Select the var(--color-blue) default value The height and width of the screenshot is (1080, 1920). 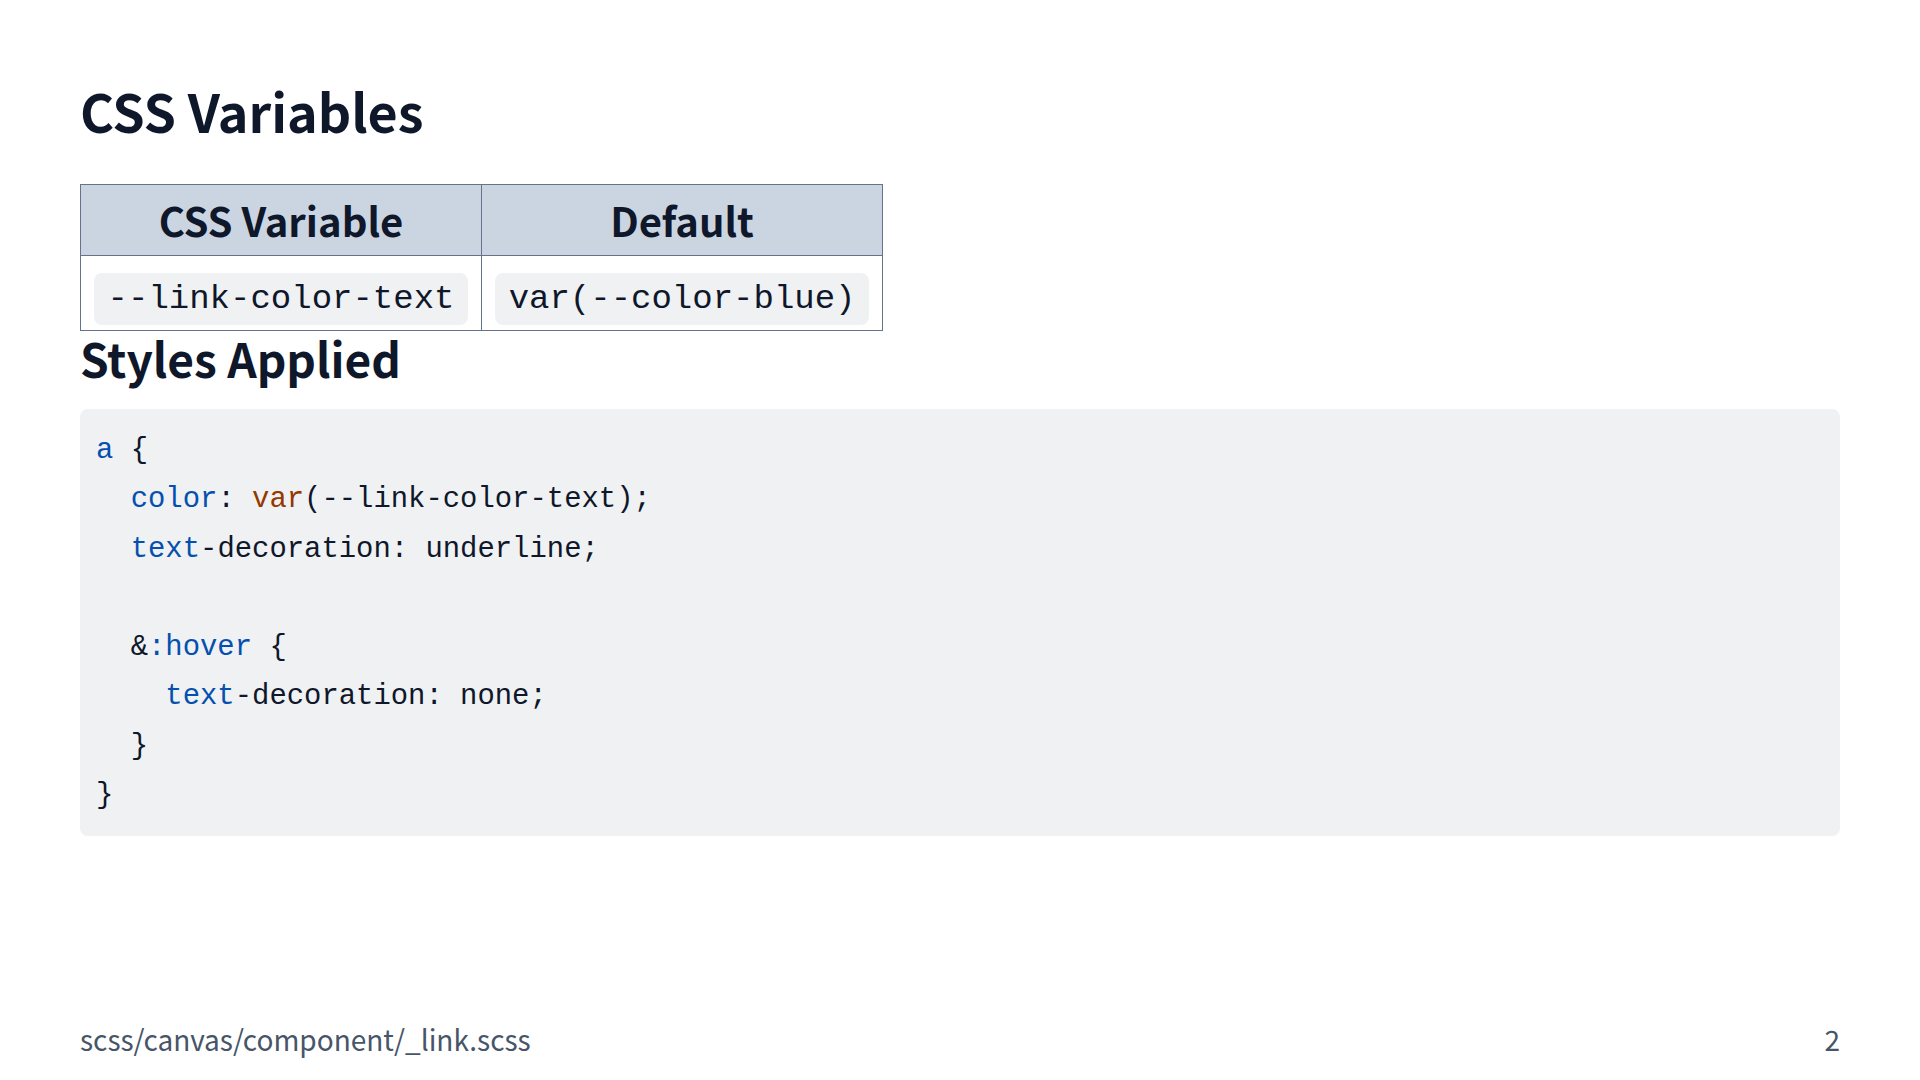click(x=681, y=298)
